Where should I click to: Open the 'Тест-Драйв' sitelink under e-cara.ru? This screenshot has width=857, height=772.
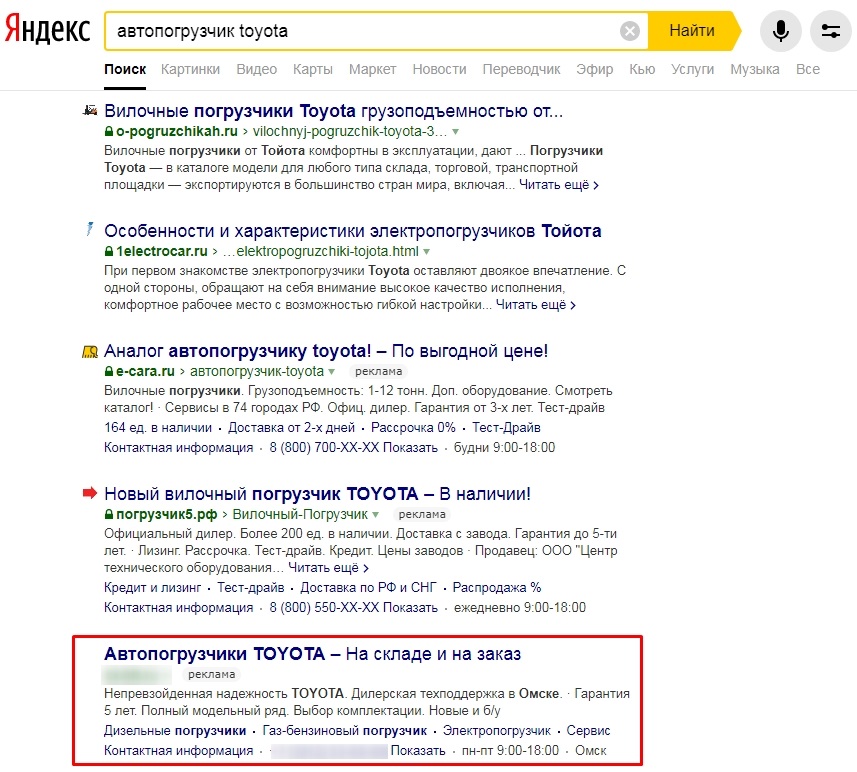pyautogui.click(x=506, y=427)
